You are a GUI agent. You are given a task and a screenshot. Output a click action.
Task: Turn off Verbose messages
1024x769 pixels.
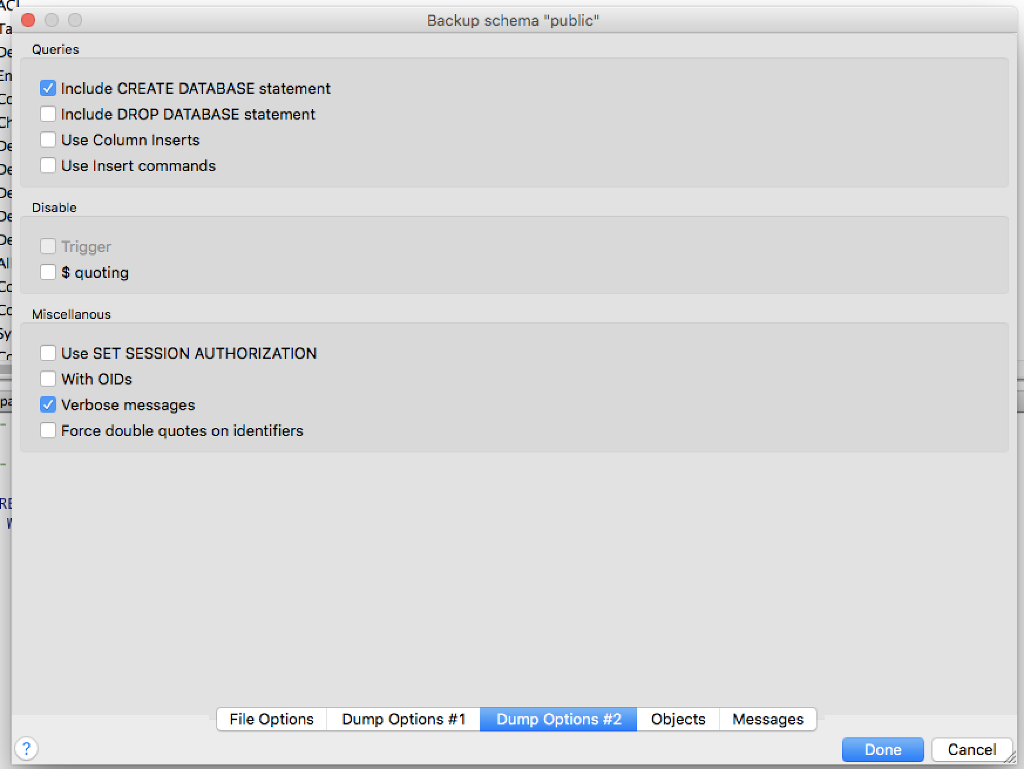[x=48, y=405]
